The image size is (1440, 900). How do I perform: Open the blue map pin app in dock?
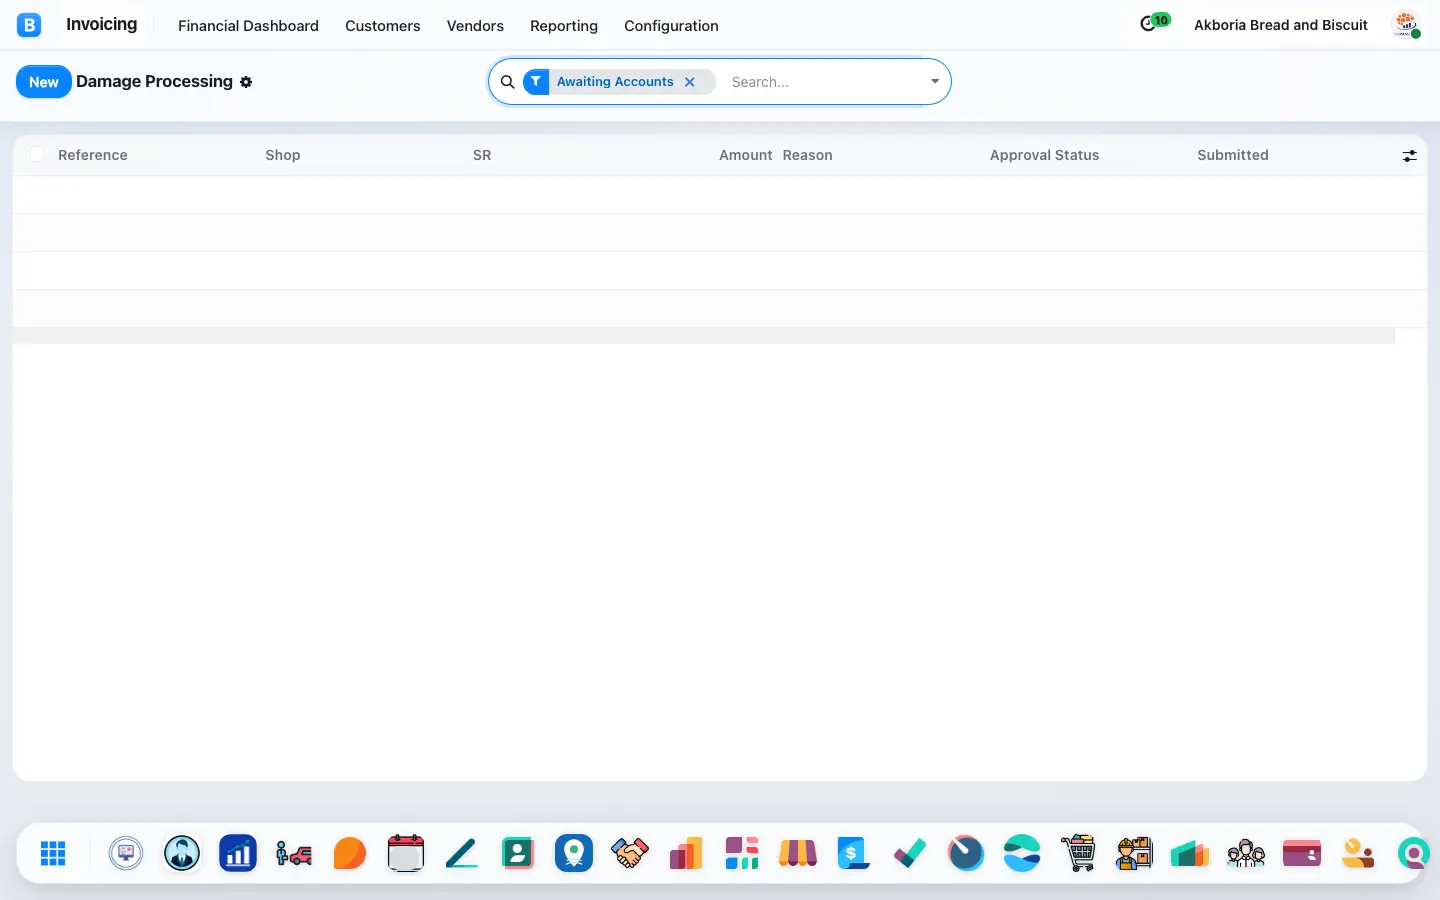pos(574,853)
